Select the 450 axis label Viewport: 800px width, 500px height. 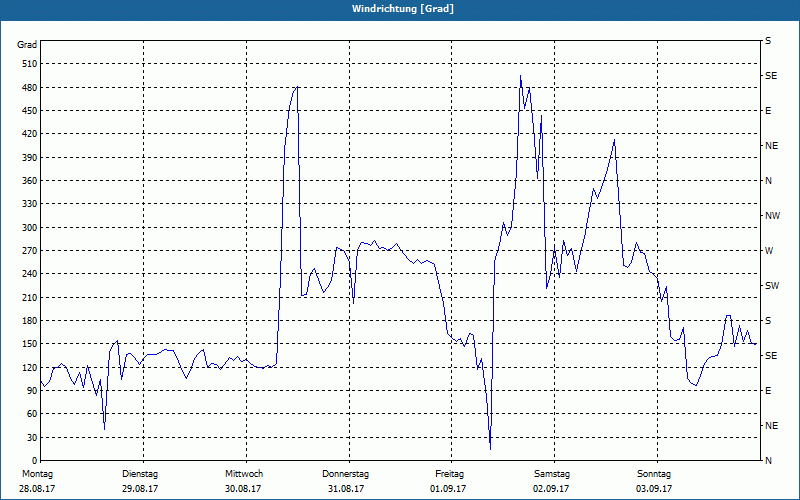pyautogui.click(x=30, y=111)
